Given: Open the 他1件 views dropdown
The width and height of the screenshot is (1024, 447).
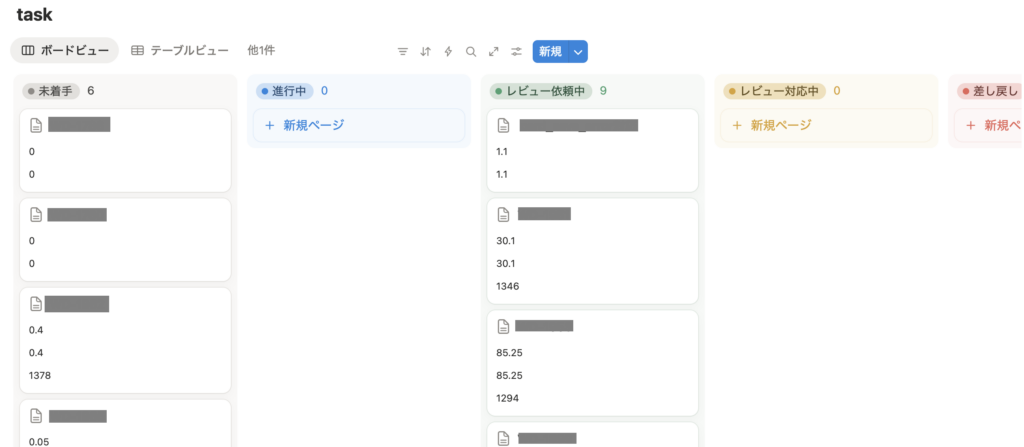Looking at the screenshot, I should (x=261, y=50).
